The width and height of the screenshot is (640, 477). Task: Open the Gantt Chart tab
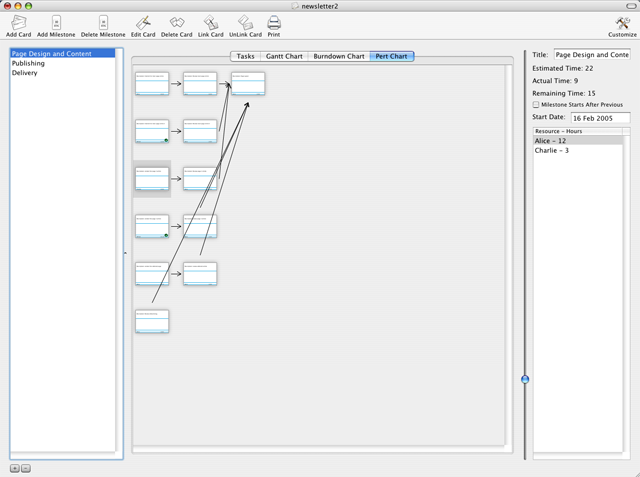coord(283,56)
